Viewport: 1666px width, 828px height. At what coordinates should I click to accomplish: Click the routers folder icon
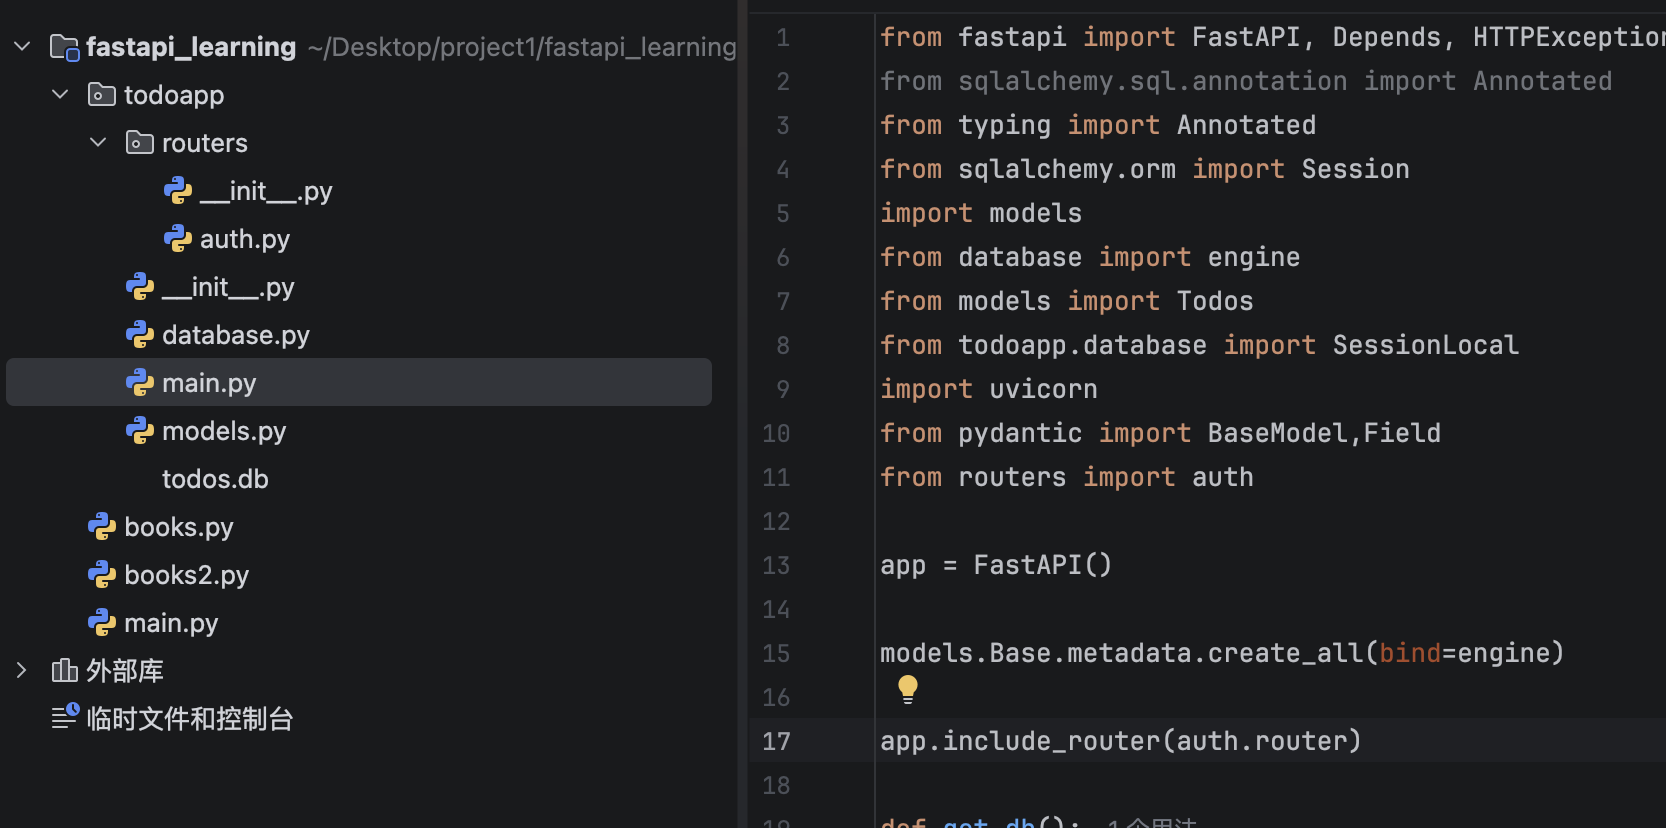140,143
